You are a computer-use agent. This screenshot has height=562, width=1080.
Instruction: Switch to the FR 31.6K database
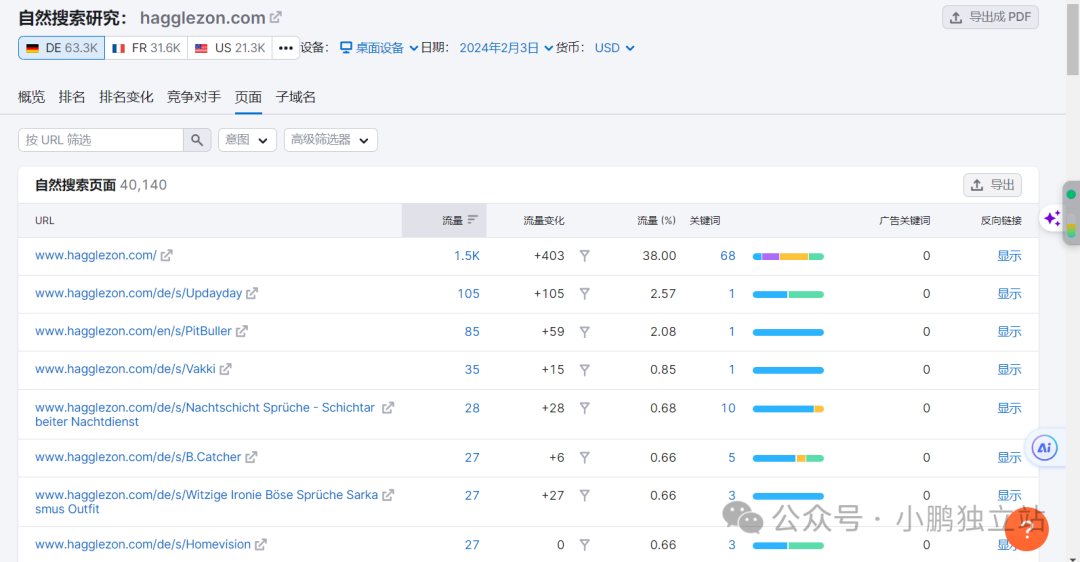146,48
